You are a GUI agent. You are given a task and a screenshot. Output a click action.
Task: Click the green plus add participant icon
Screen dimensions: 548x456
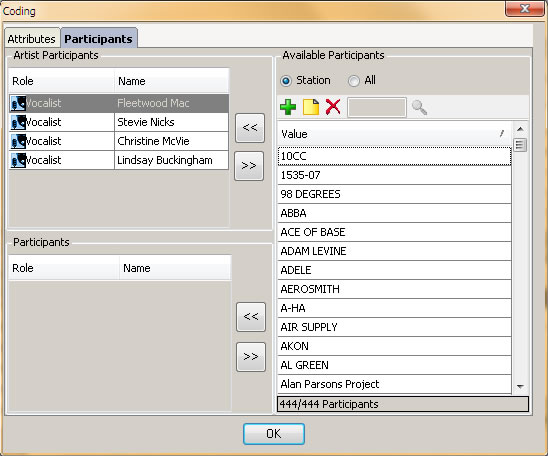point(288,107)
